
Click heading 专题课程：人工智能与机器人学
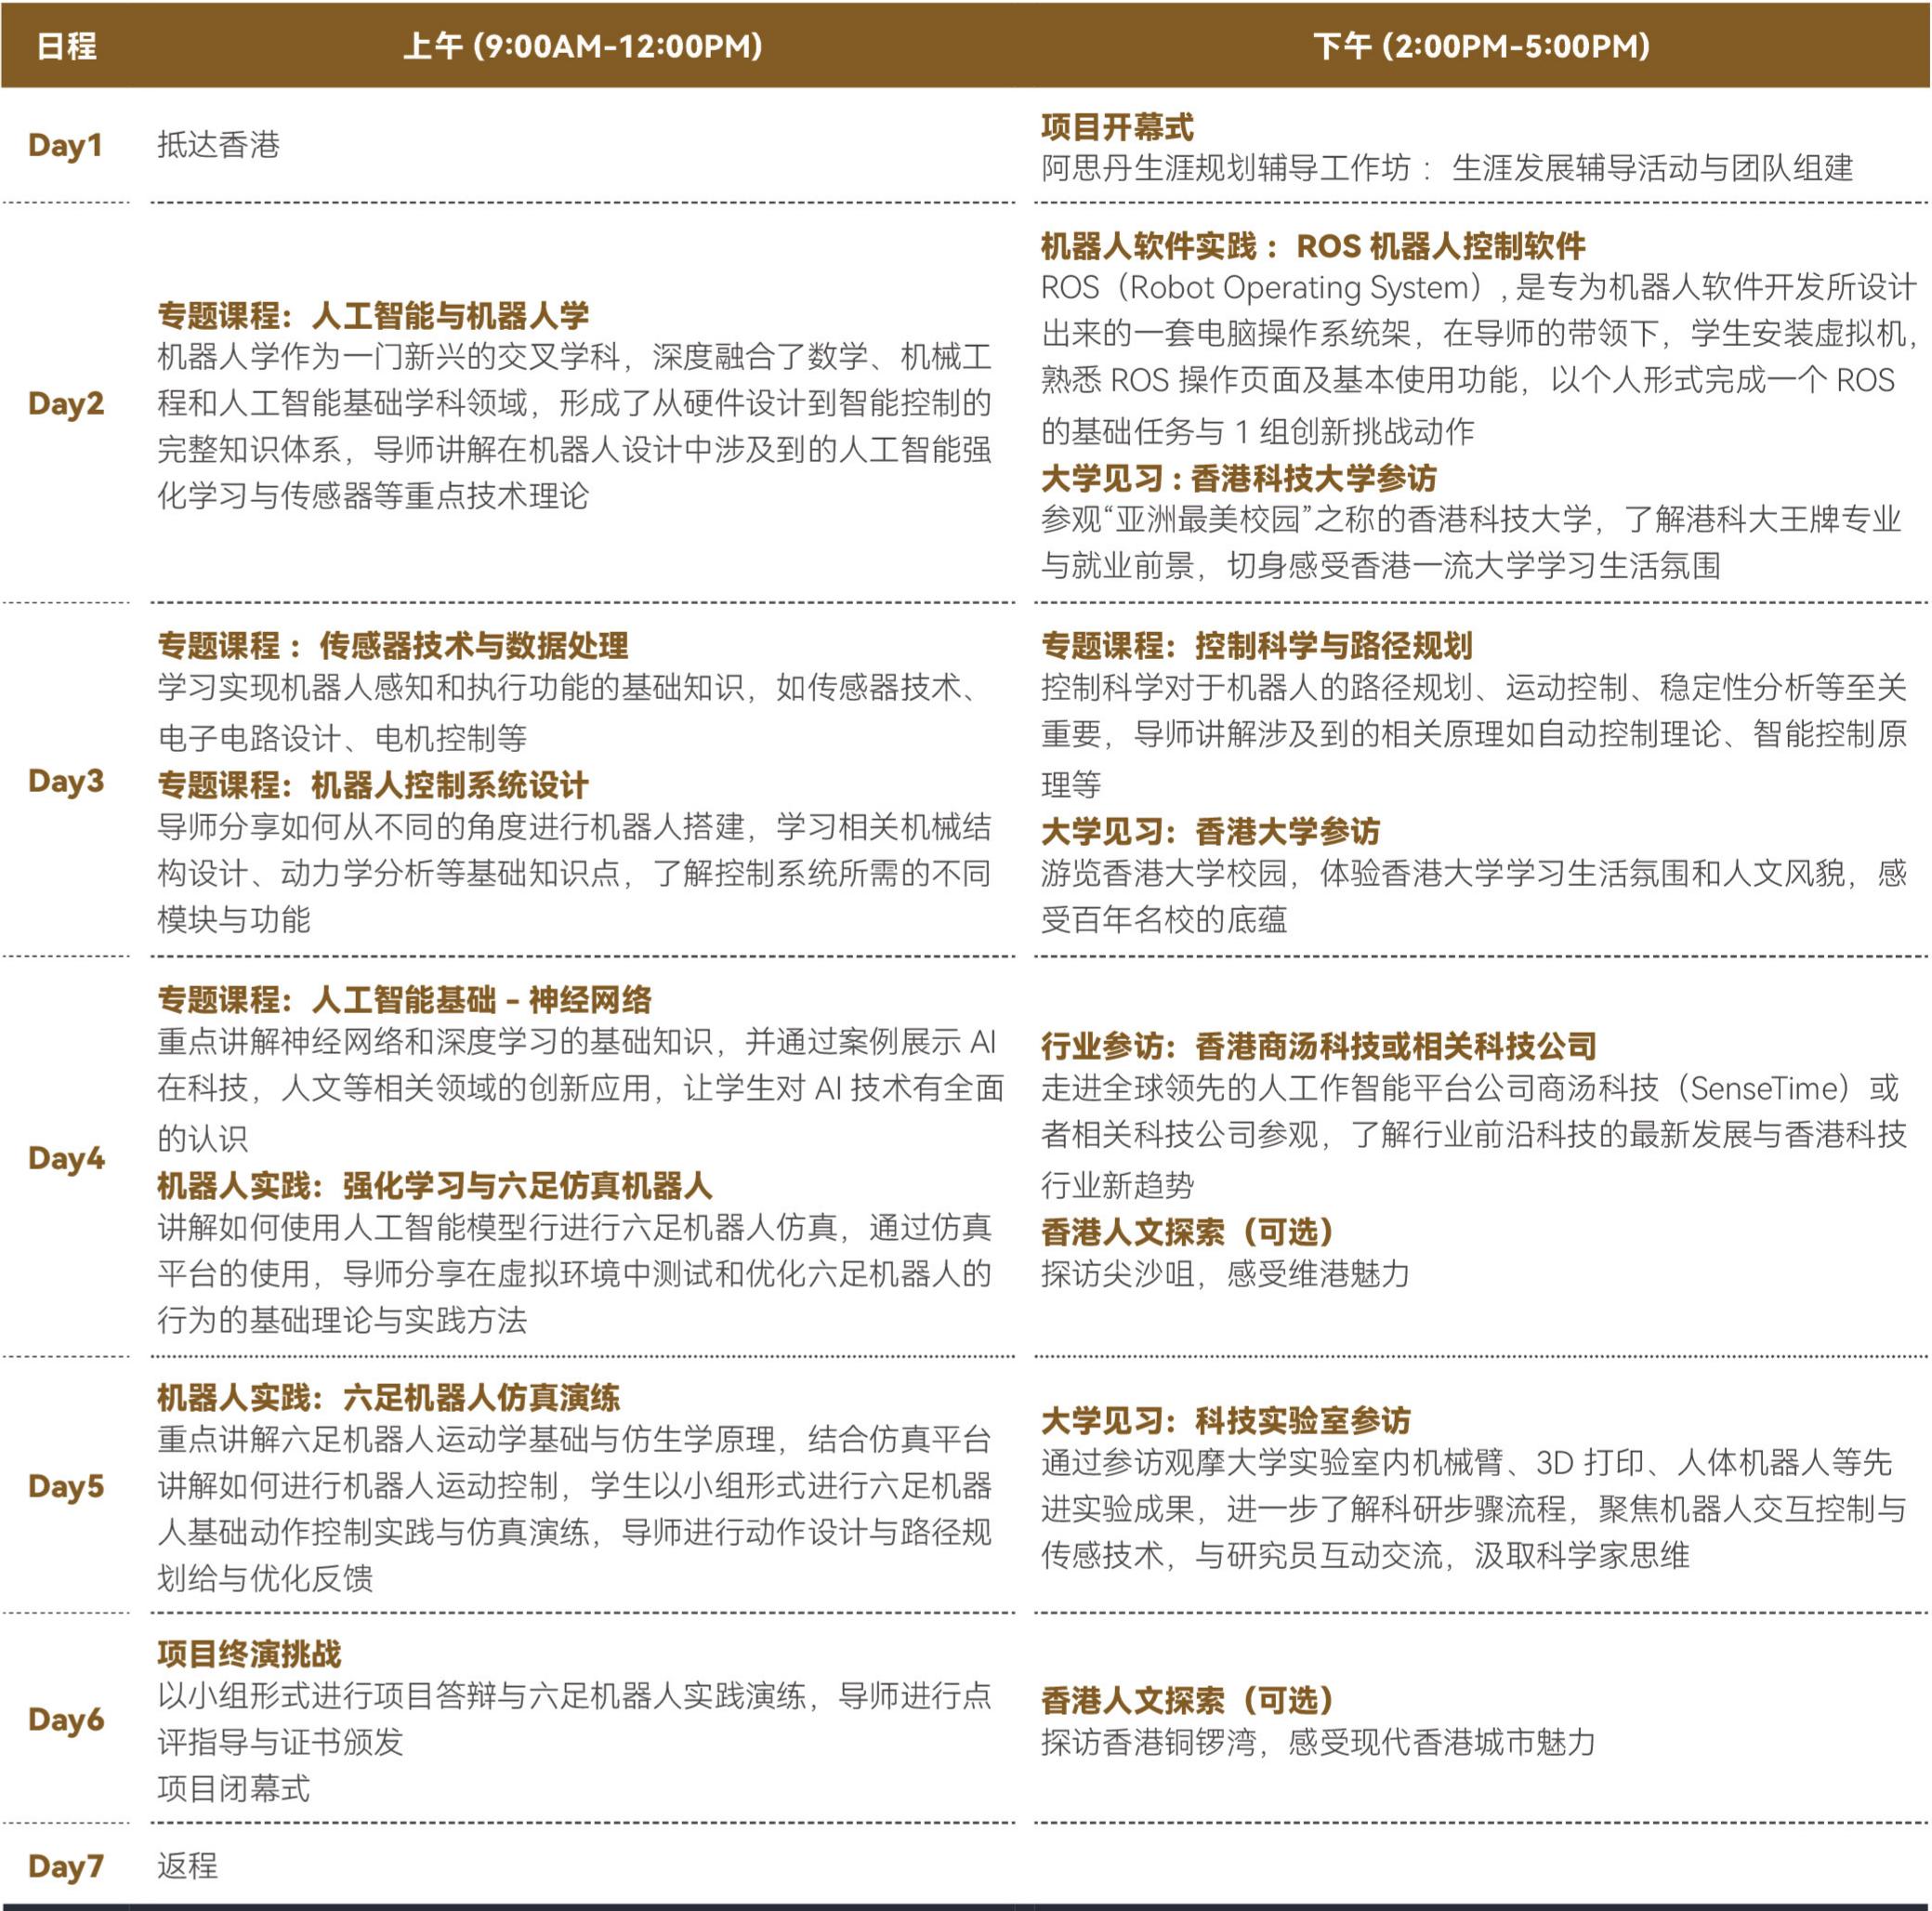click(x=373, y=316)
